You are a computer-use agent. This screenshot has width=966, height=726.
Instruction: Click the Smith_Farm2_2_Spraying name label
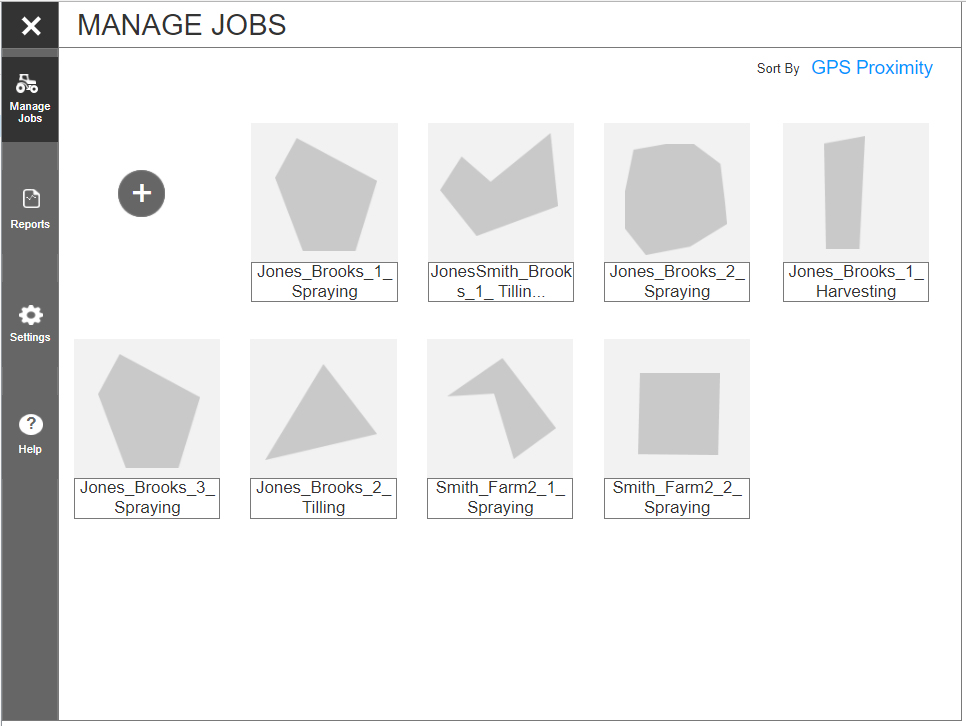coord(677,498)
